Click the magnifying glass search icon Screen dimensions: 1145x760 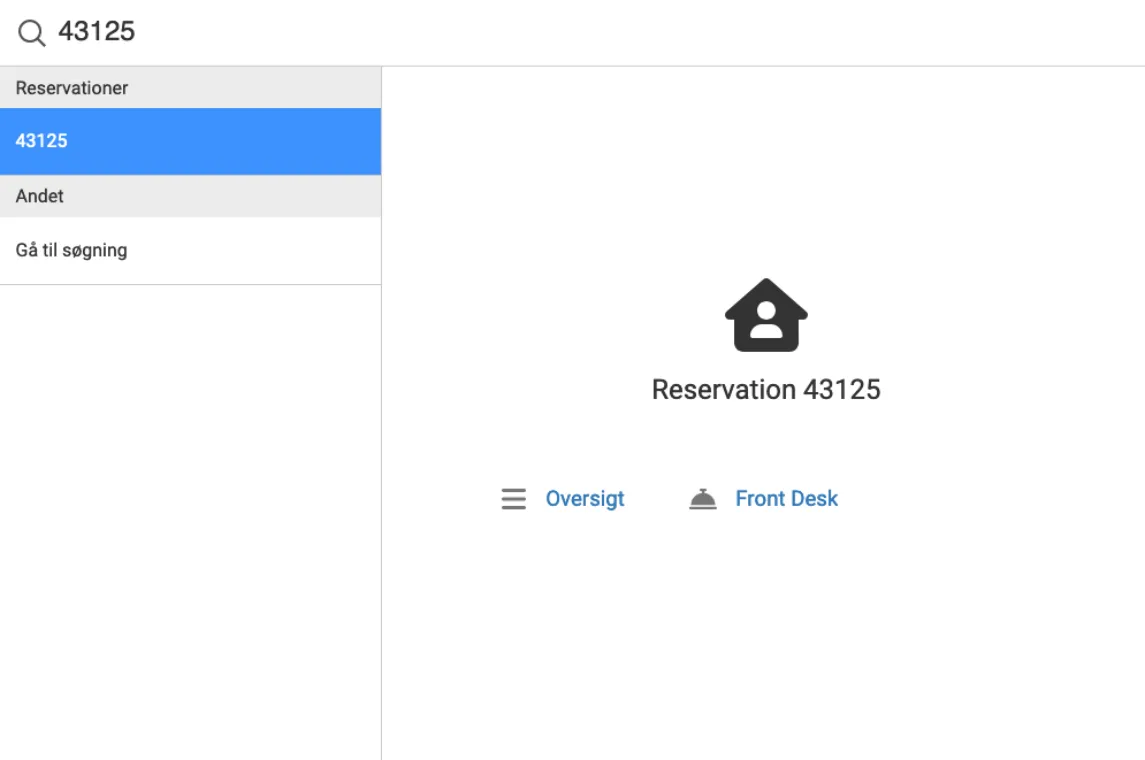[32, 33]
